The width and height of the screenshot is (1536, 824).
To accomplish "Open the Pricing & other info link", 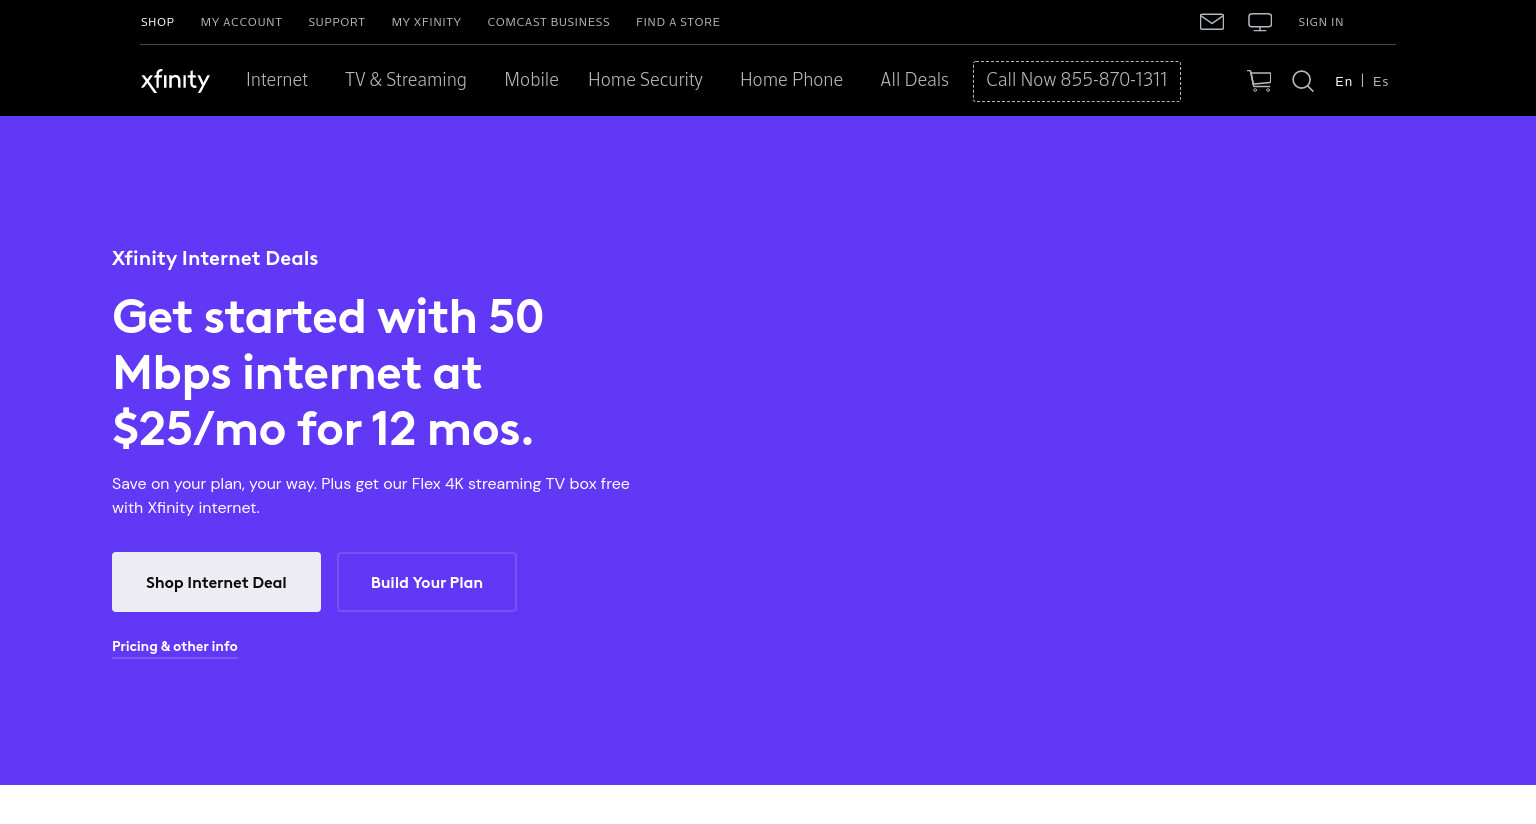I will [175, 646].
